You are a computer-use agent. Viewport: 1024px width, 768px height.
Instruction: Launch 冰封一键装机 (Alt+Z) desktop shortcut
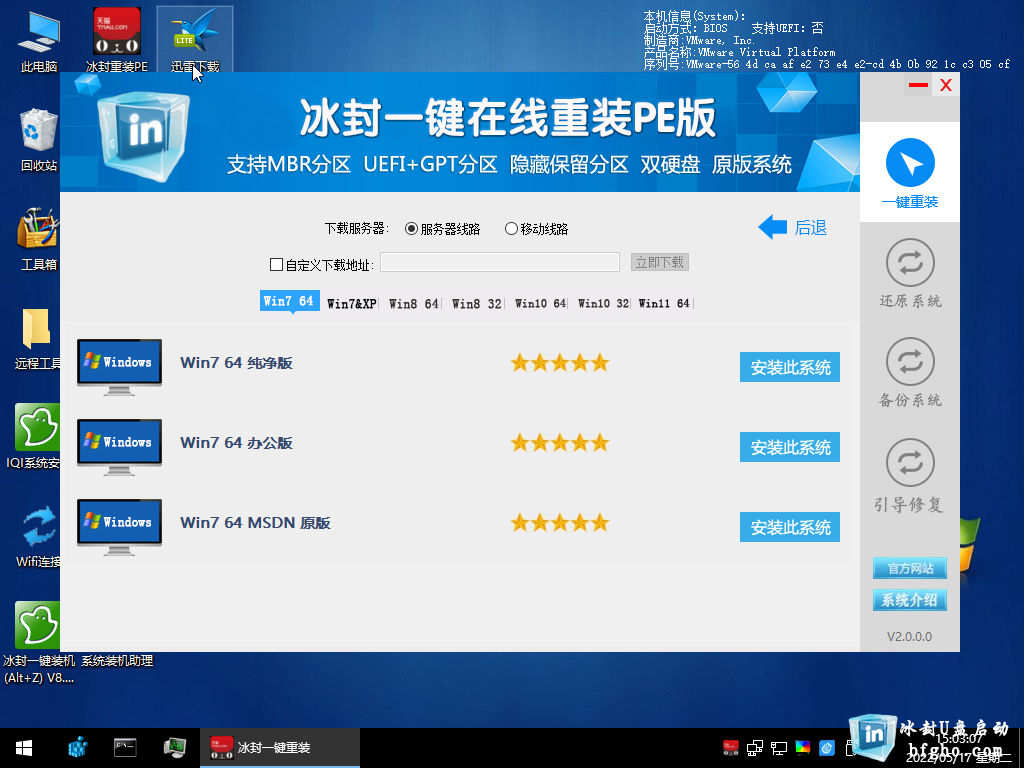point(38,643)
